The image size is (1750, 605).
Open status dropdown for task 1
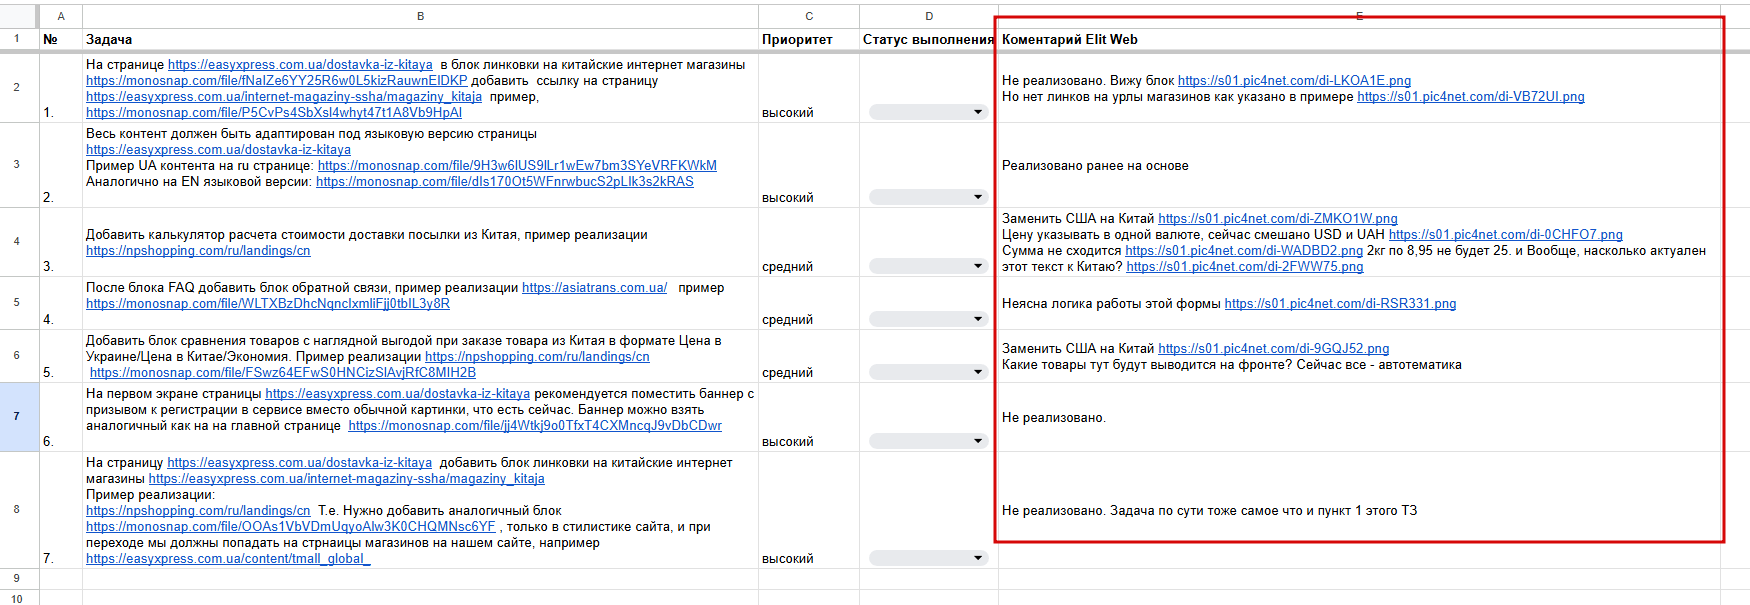click(977, 112)
